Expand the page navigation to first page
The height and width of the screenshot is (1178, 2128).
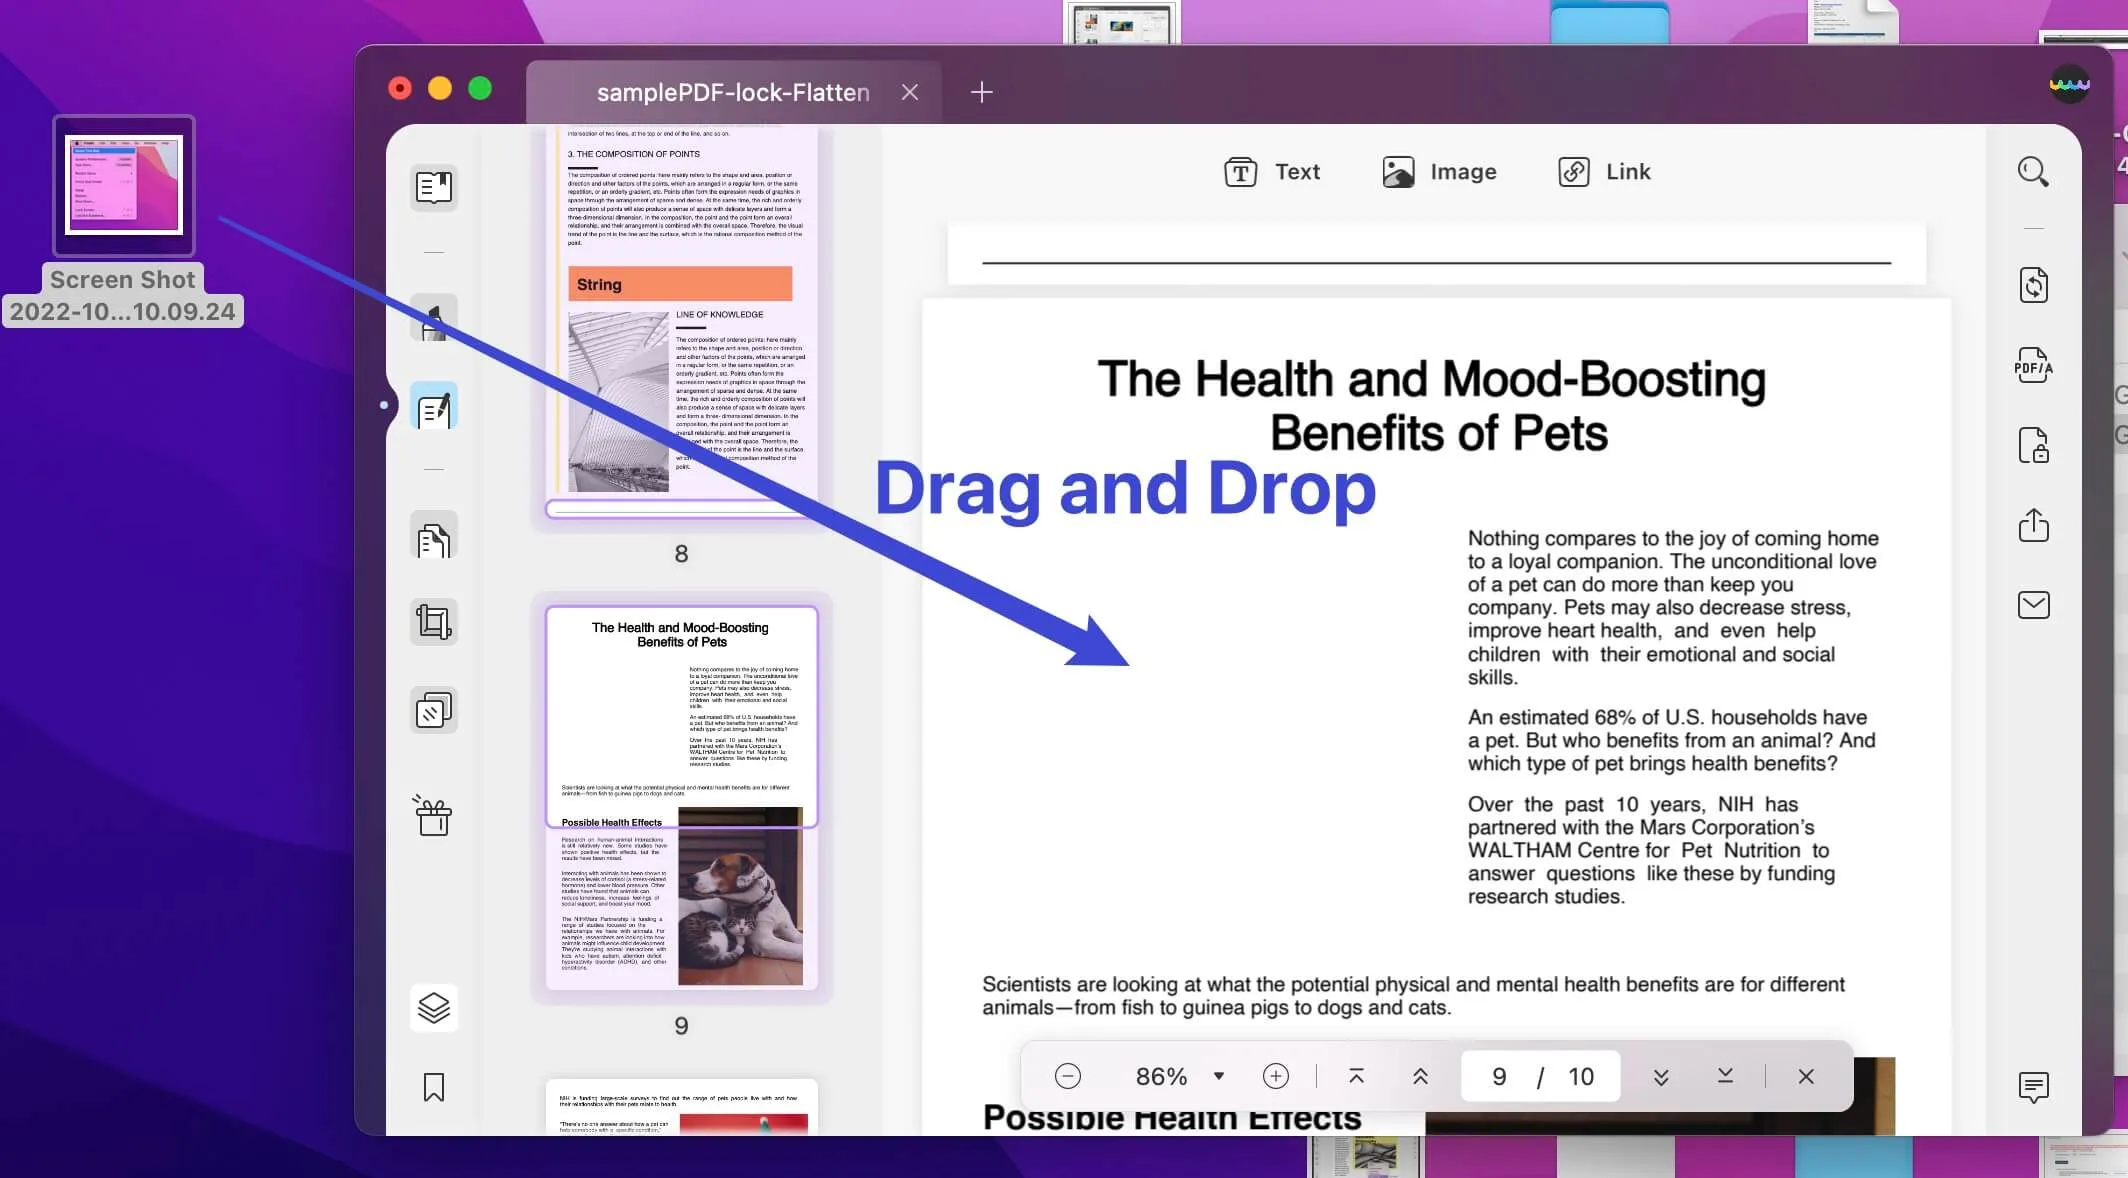1353,1076
